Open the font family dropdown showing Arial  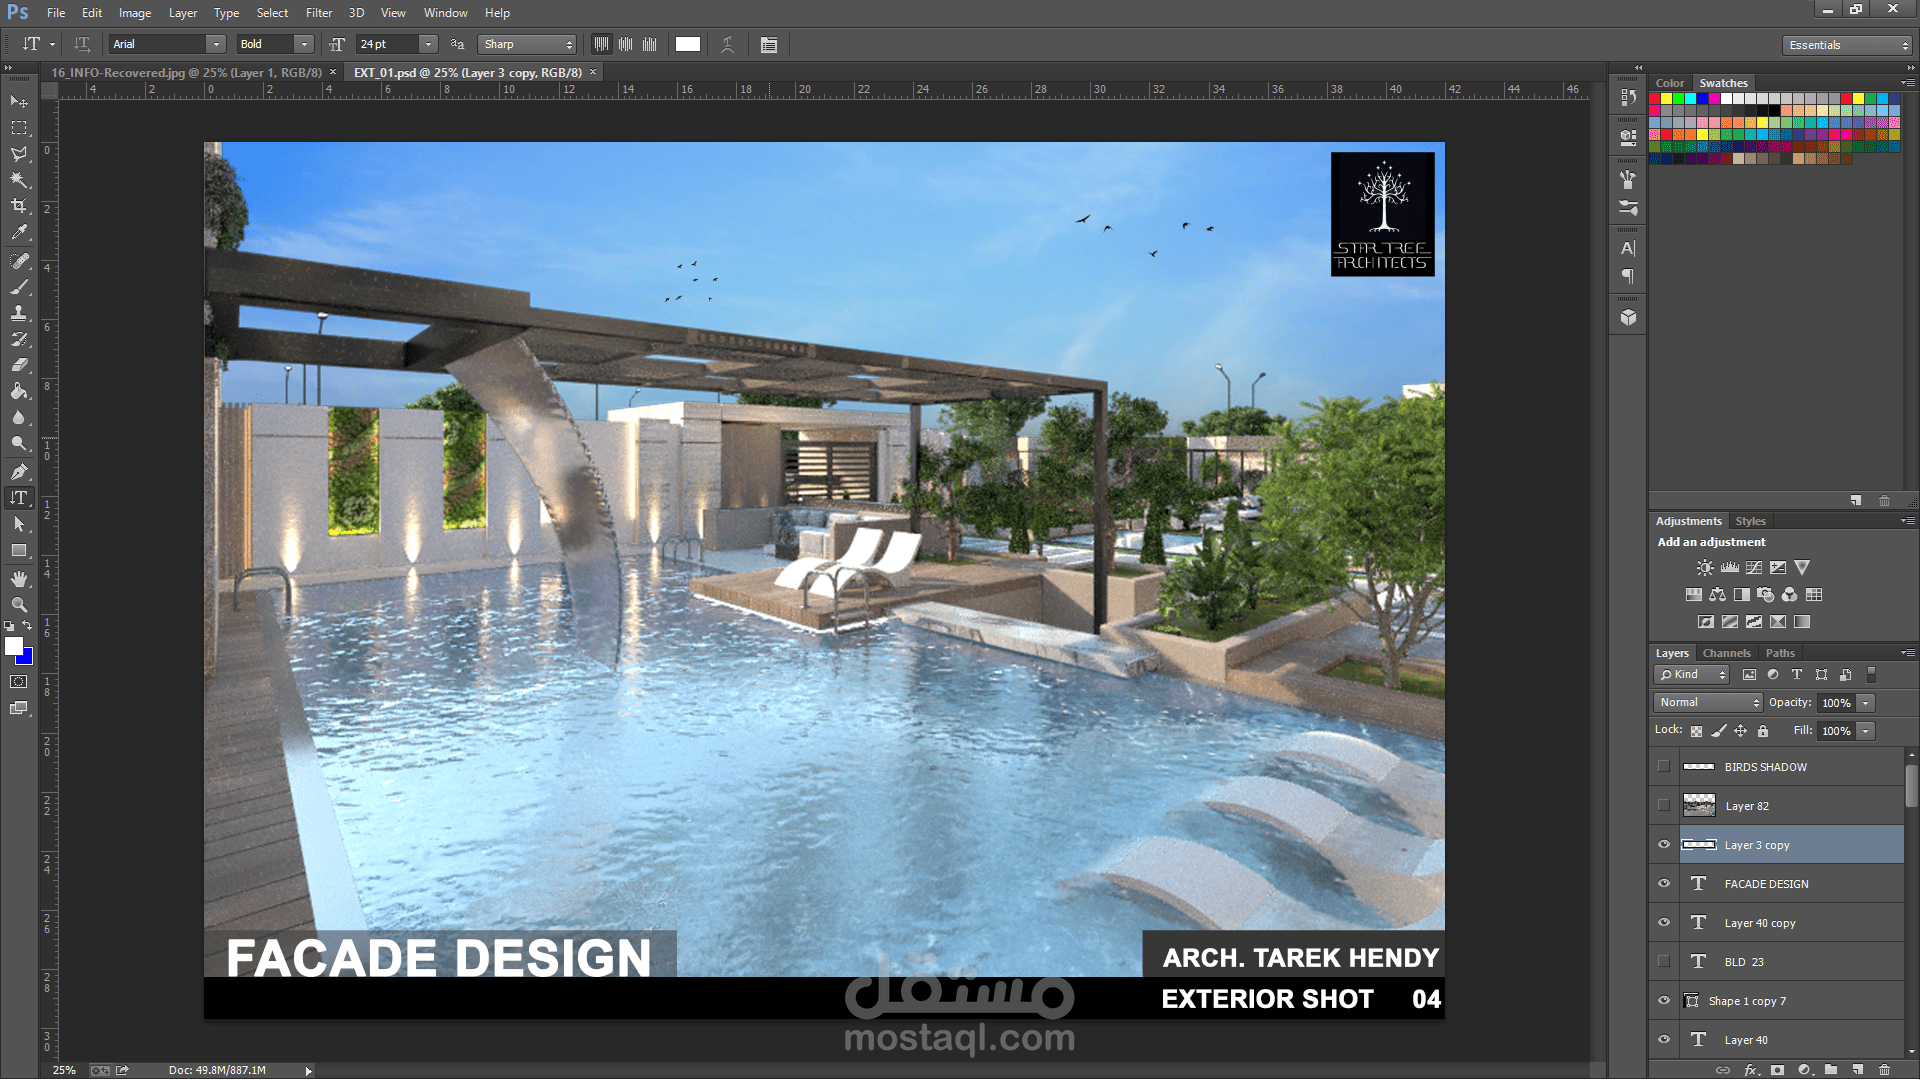click(215, 44)
